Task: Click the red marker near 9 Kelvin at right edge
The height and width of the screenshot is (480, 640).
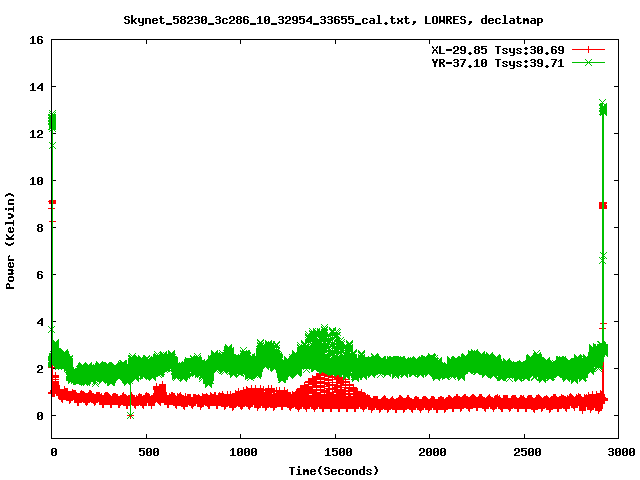Action: click(x=603, y=205)
